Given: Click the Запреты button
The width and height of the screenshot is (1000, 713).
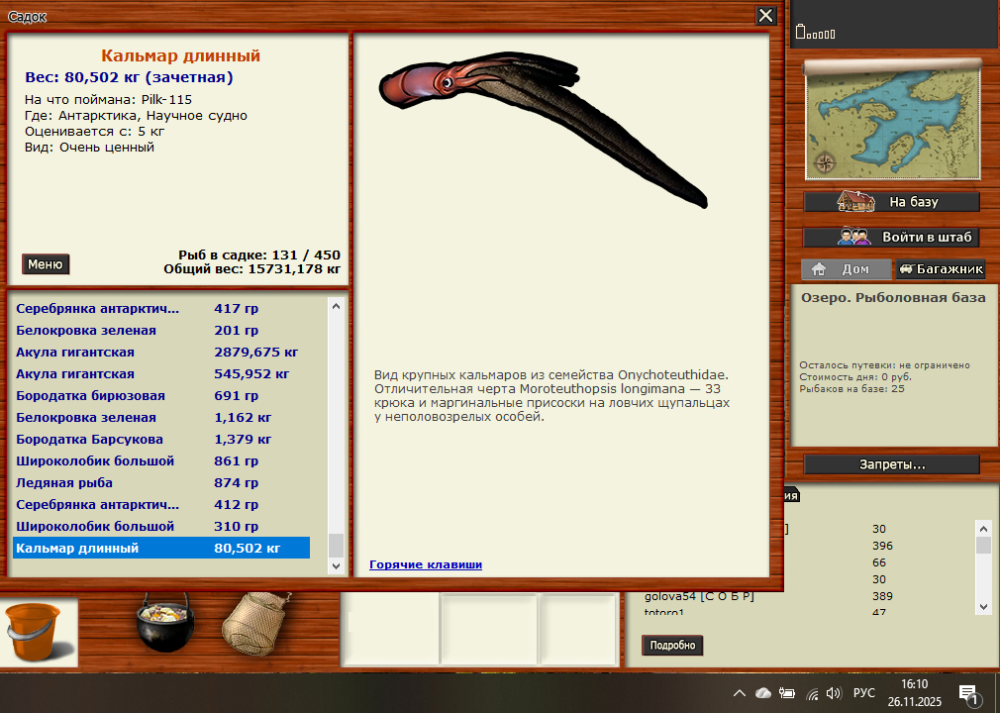Looking at the screenshot, I should (x=891, y=463).
